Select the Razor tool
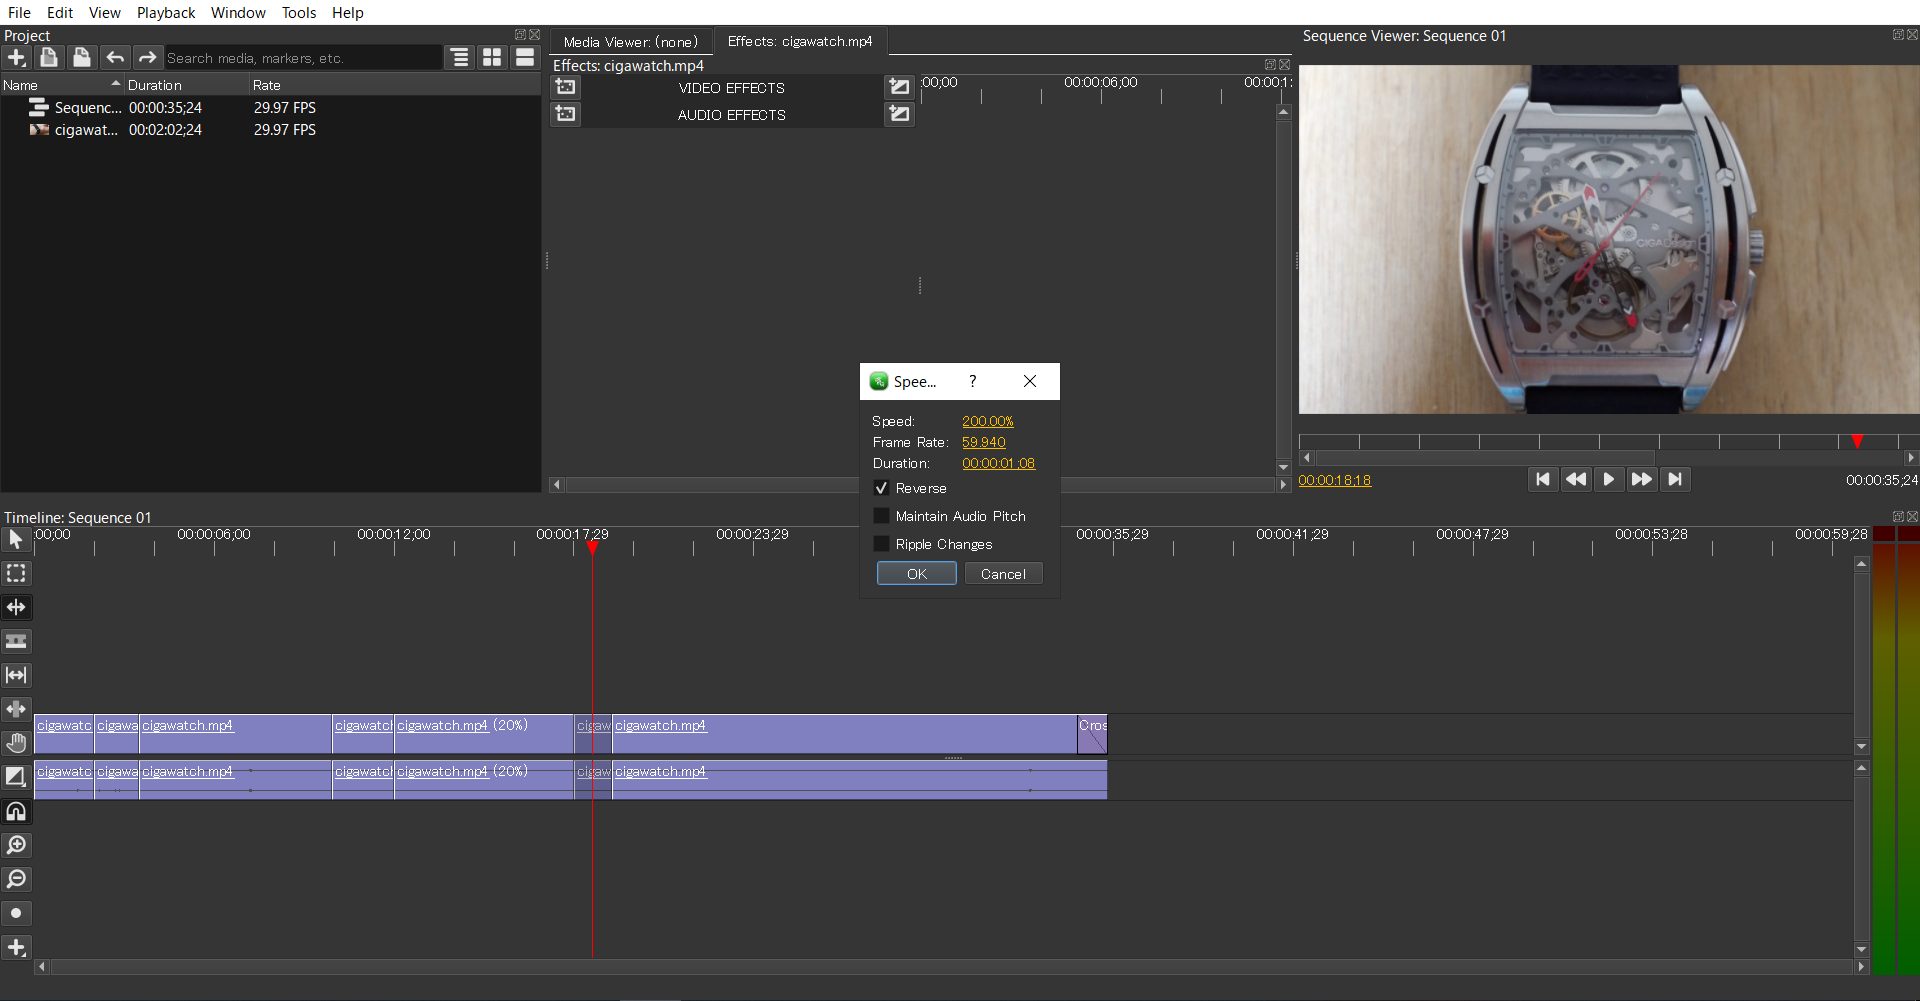Viewport: 1920px width, 1001px height. point(16,642)
